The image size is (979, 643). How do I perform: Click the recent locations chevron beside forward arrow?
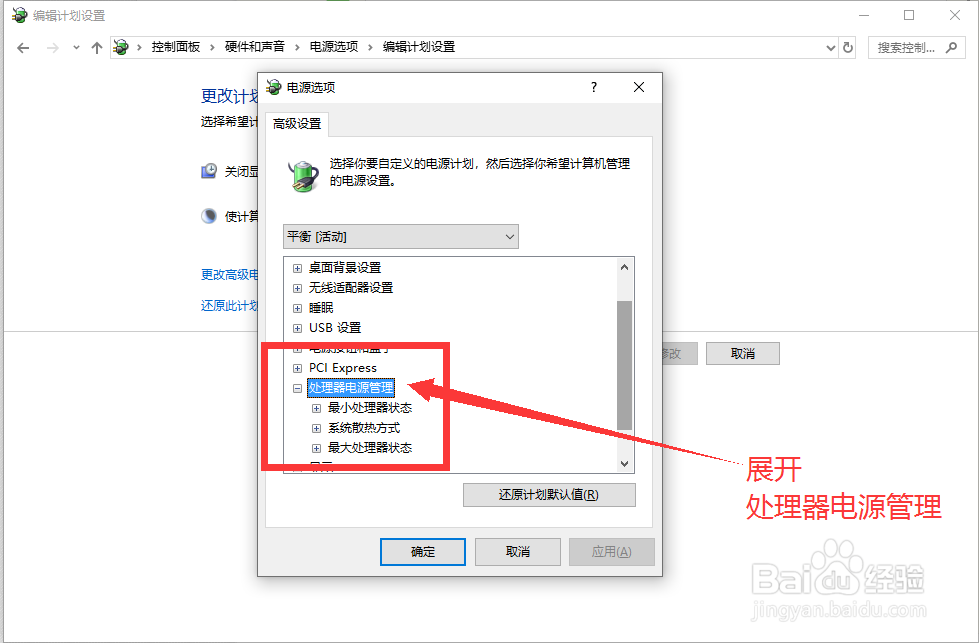coord(76,47)
